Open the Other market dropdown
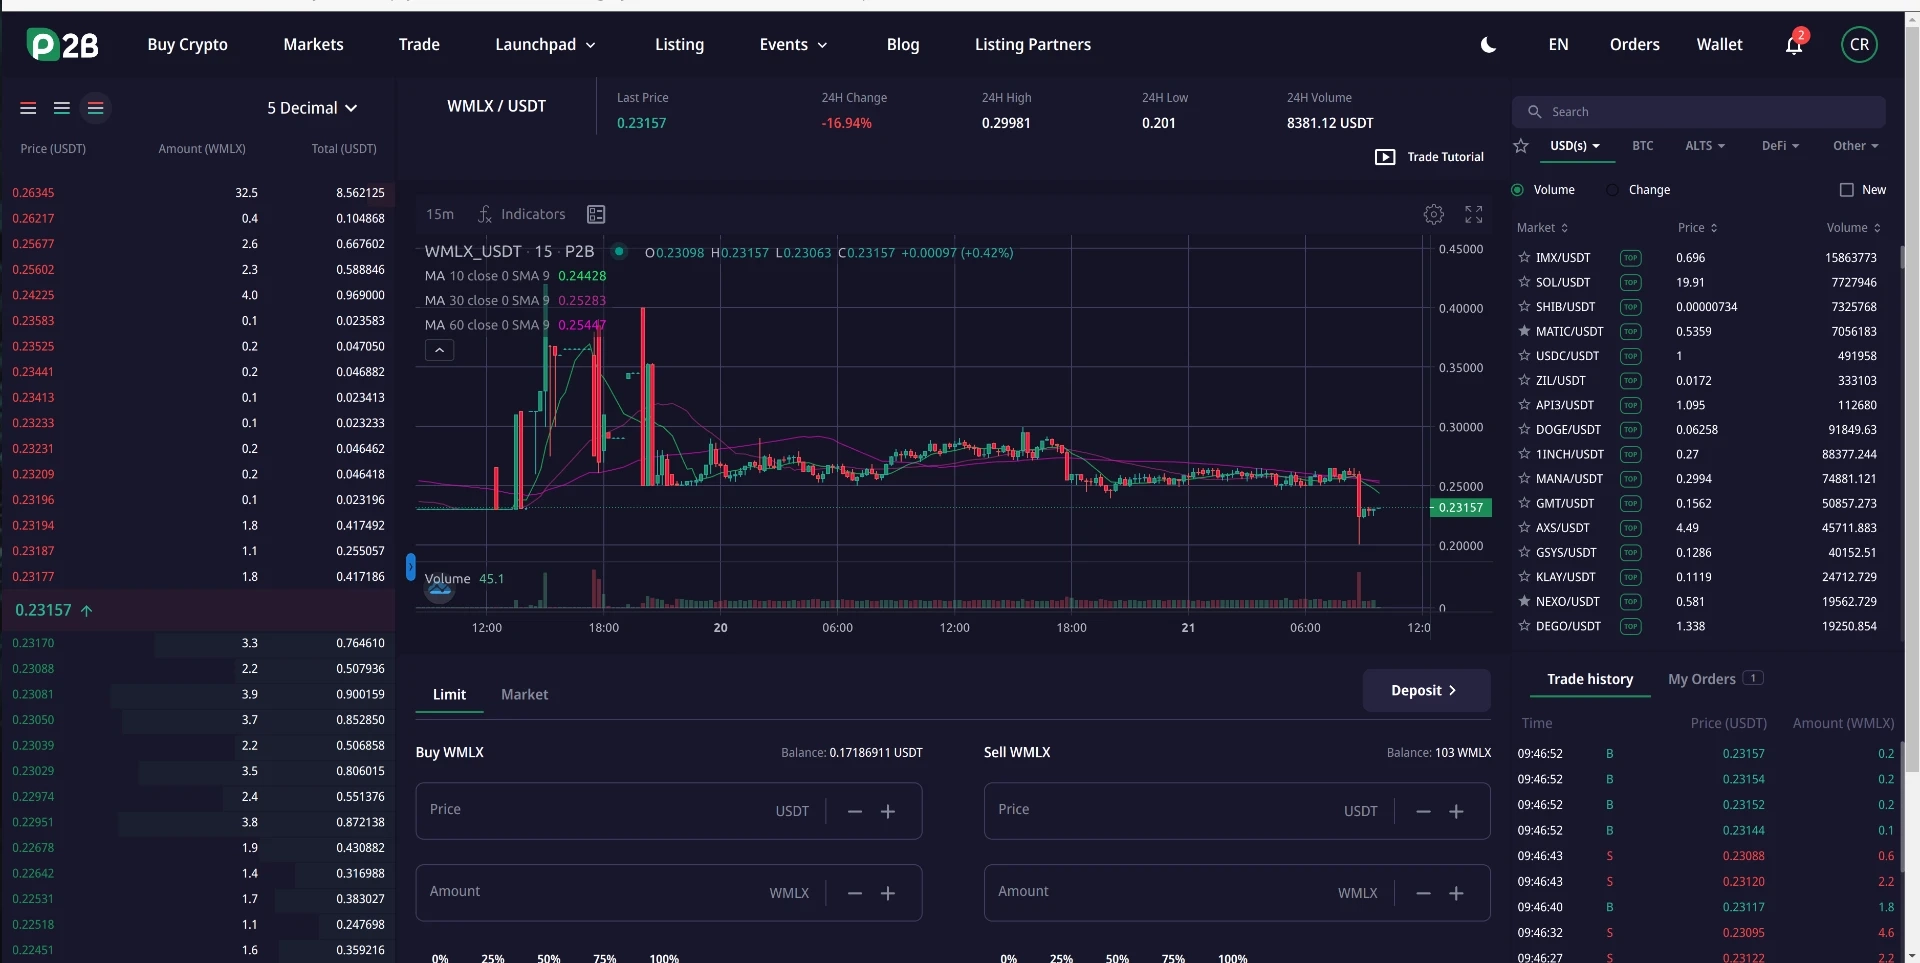Image resolution: width=1920 pixels, height=963 pixels. [x=1856, y=146]
